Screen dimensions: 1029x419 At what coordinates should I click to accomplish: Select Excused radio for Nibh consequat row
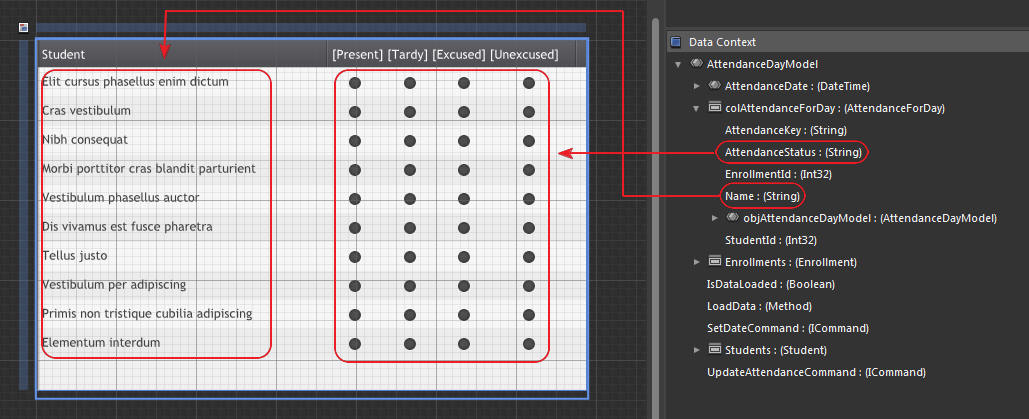point(464,141)
